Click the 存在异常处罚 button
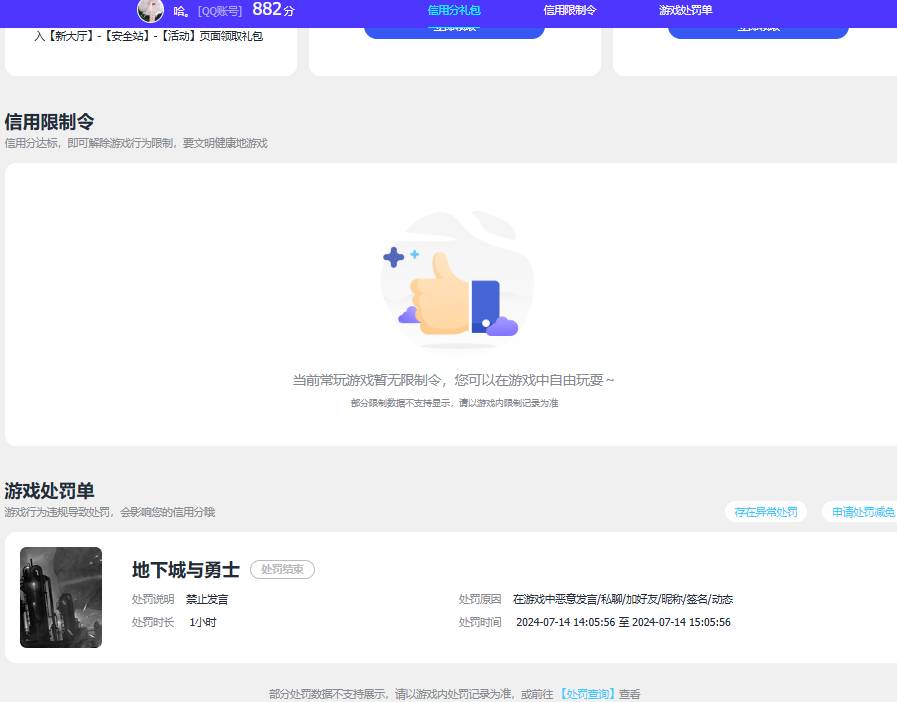The width and height of the screenshot is (897, 702). tap(765, 511)
